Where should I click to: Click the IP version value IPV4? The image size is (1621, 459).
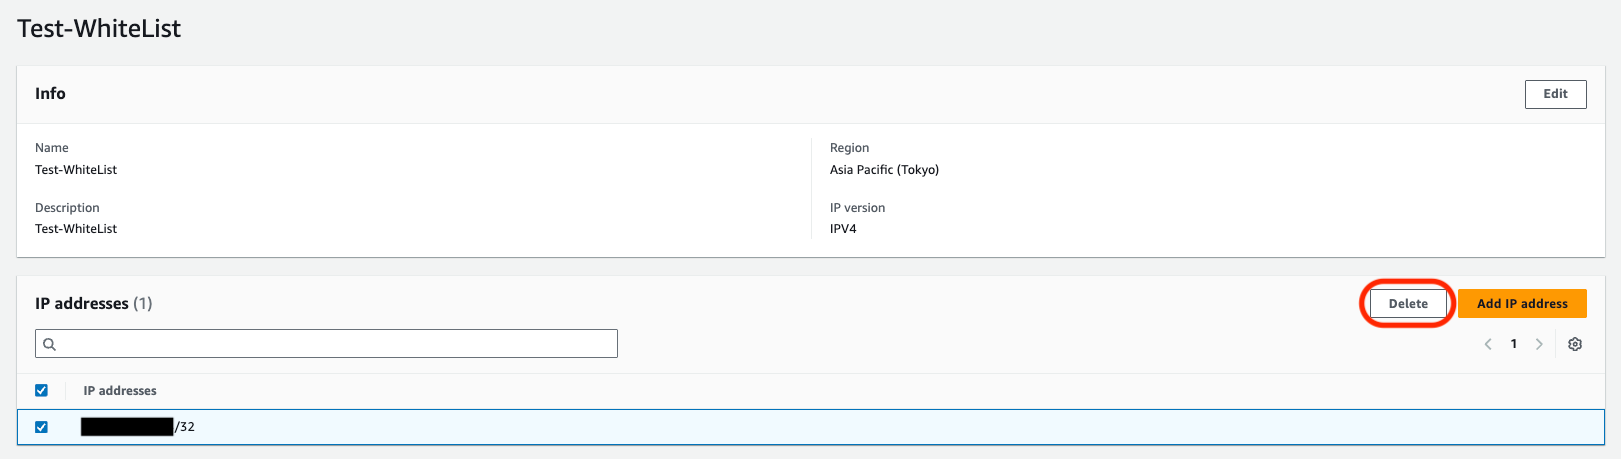pyautogui.click(x=843, y=229)
